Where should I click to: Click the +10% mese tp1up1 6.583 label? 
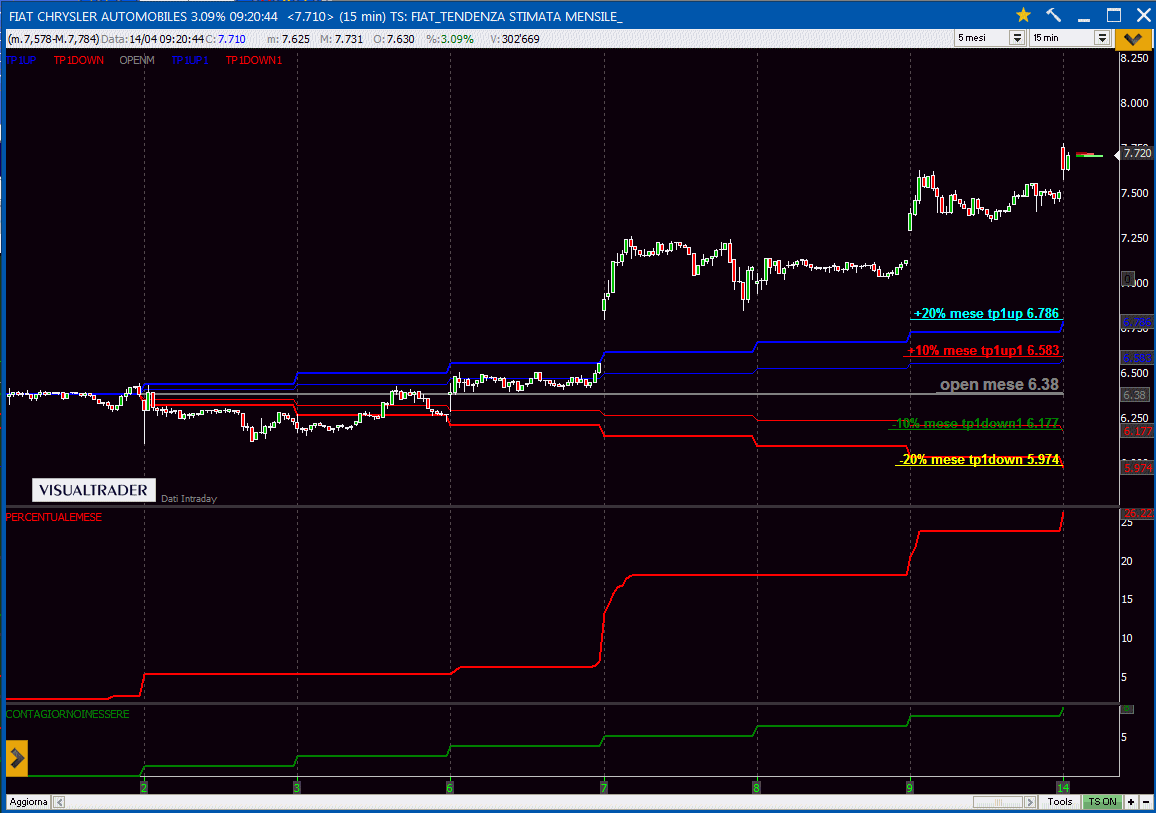(x=983, y=350)
